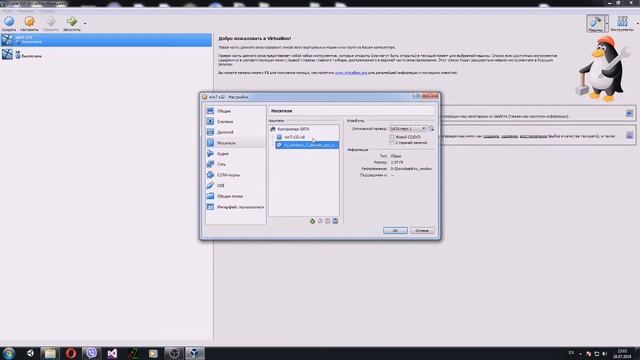Toggle the С горячей заменой hot-plug checkbox

[391, 143]
